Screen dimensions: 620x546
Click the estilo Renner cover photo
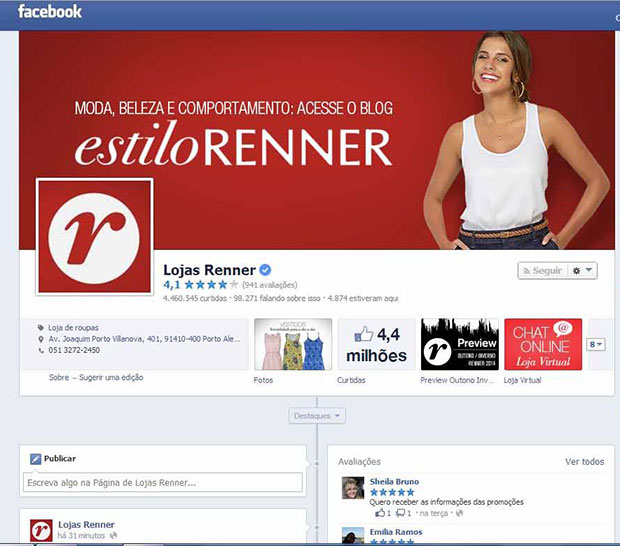pos(317,140)
